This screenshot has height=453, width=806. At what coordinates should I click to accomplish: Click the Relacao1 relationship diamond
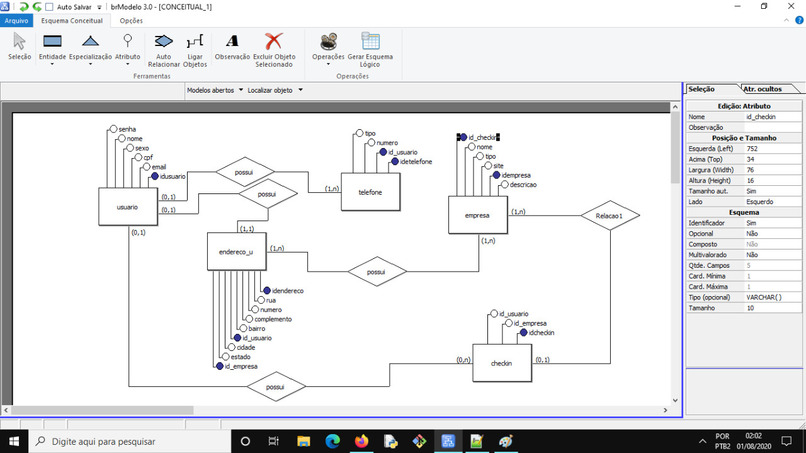610,215
